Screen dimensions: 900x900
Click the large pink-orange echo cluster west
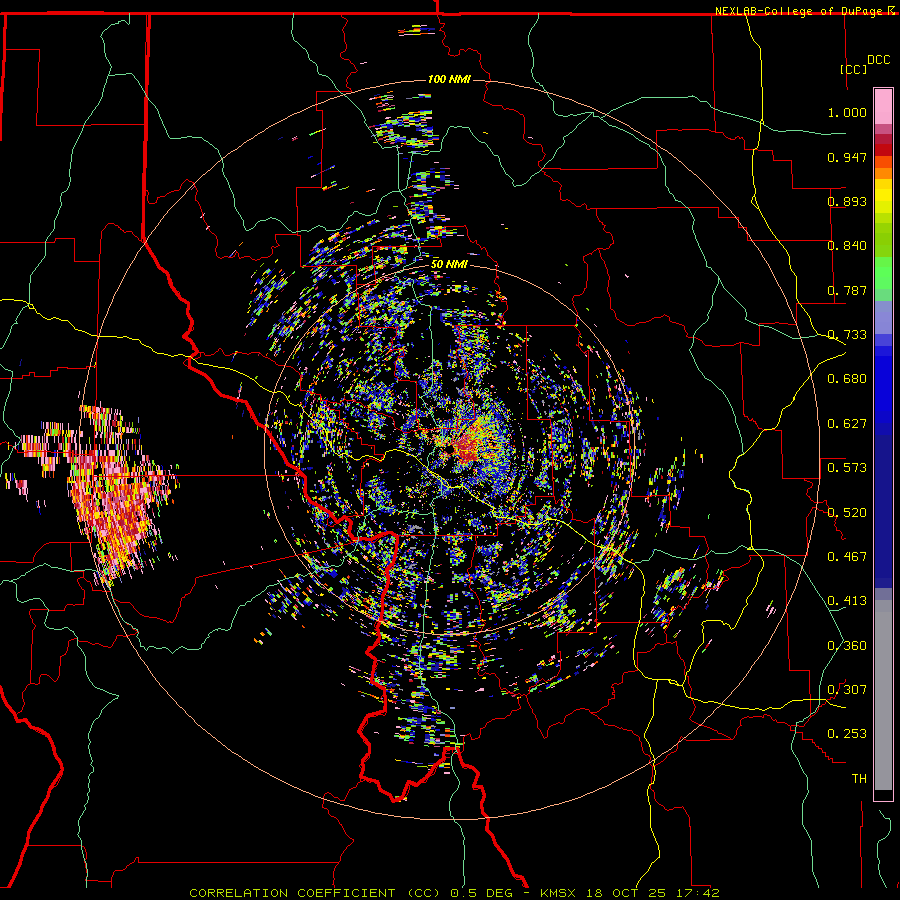(x=115, y=494)
